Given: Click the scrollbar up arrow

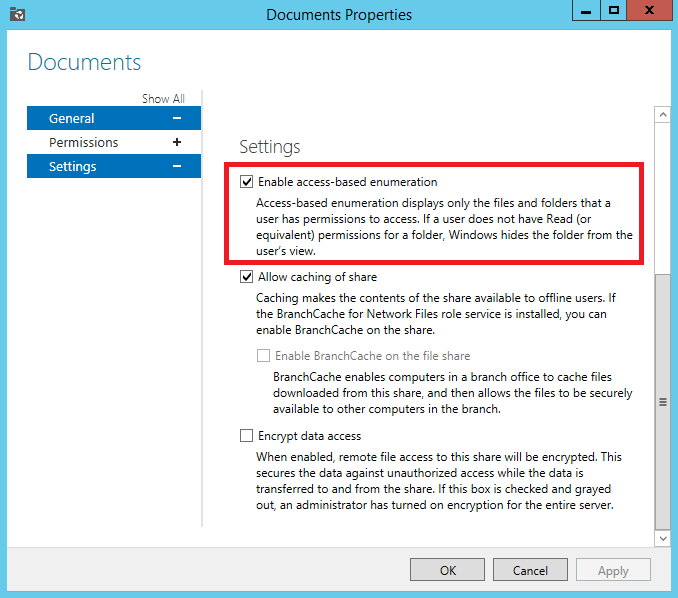Looking at the screenshot, I should coord(661,116).
